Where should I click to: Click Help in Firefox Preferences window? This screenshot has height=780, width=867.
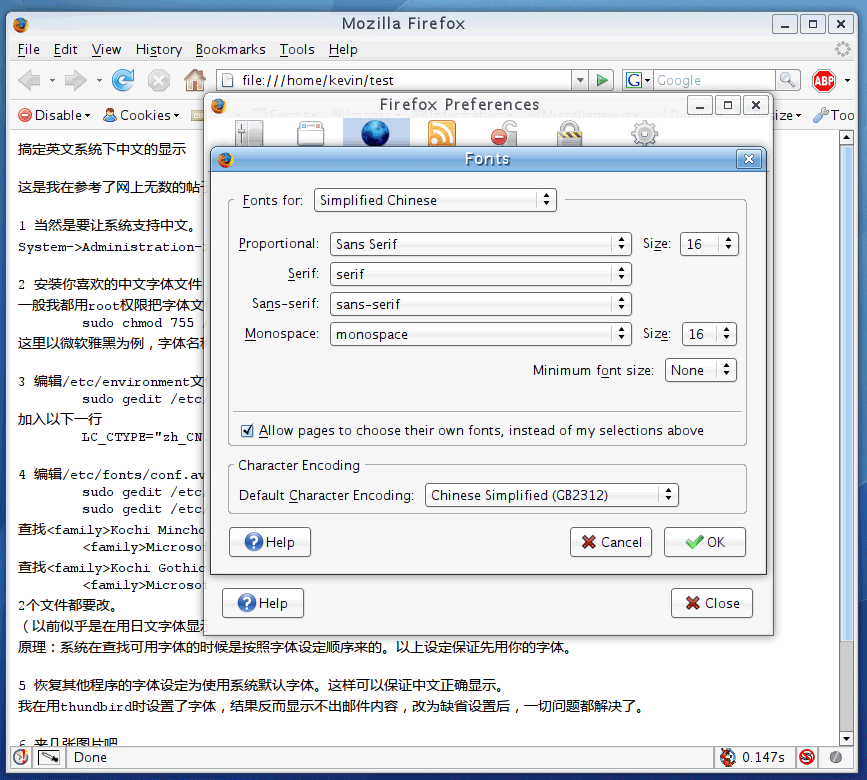point(263,603)
